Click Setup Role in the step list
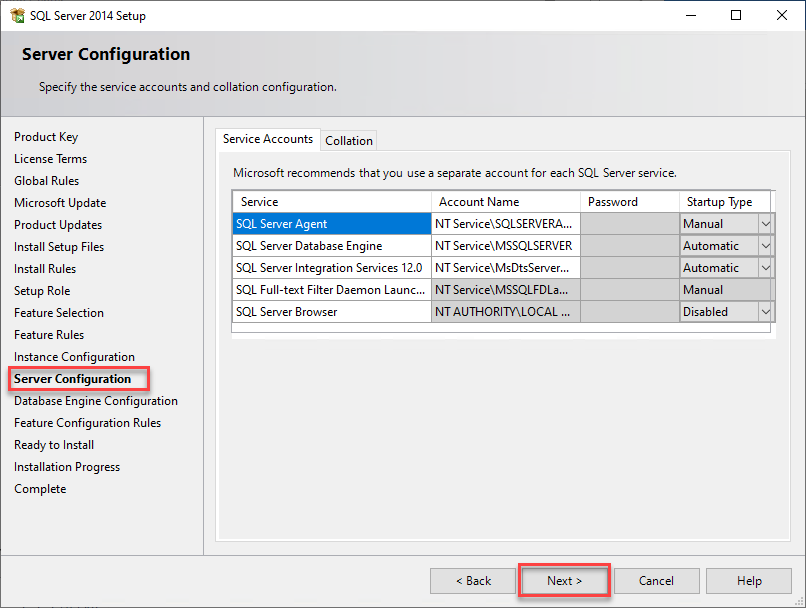This screenshot has width=806, height=608. click(x=42, y=291)
